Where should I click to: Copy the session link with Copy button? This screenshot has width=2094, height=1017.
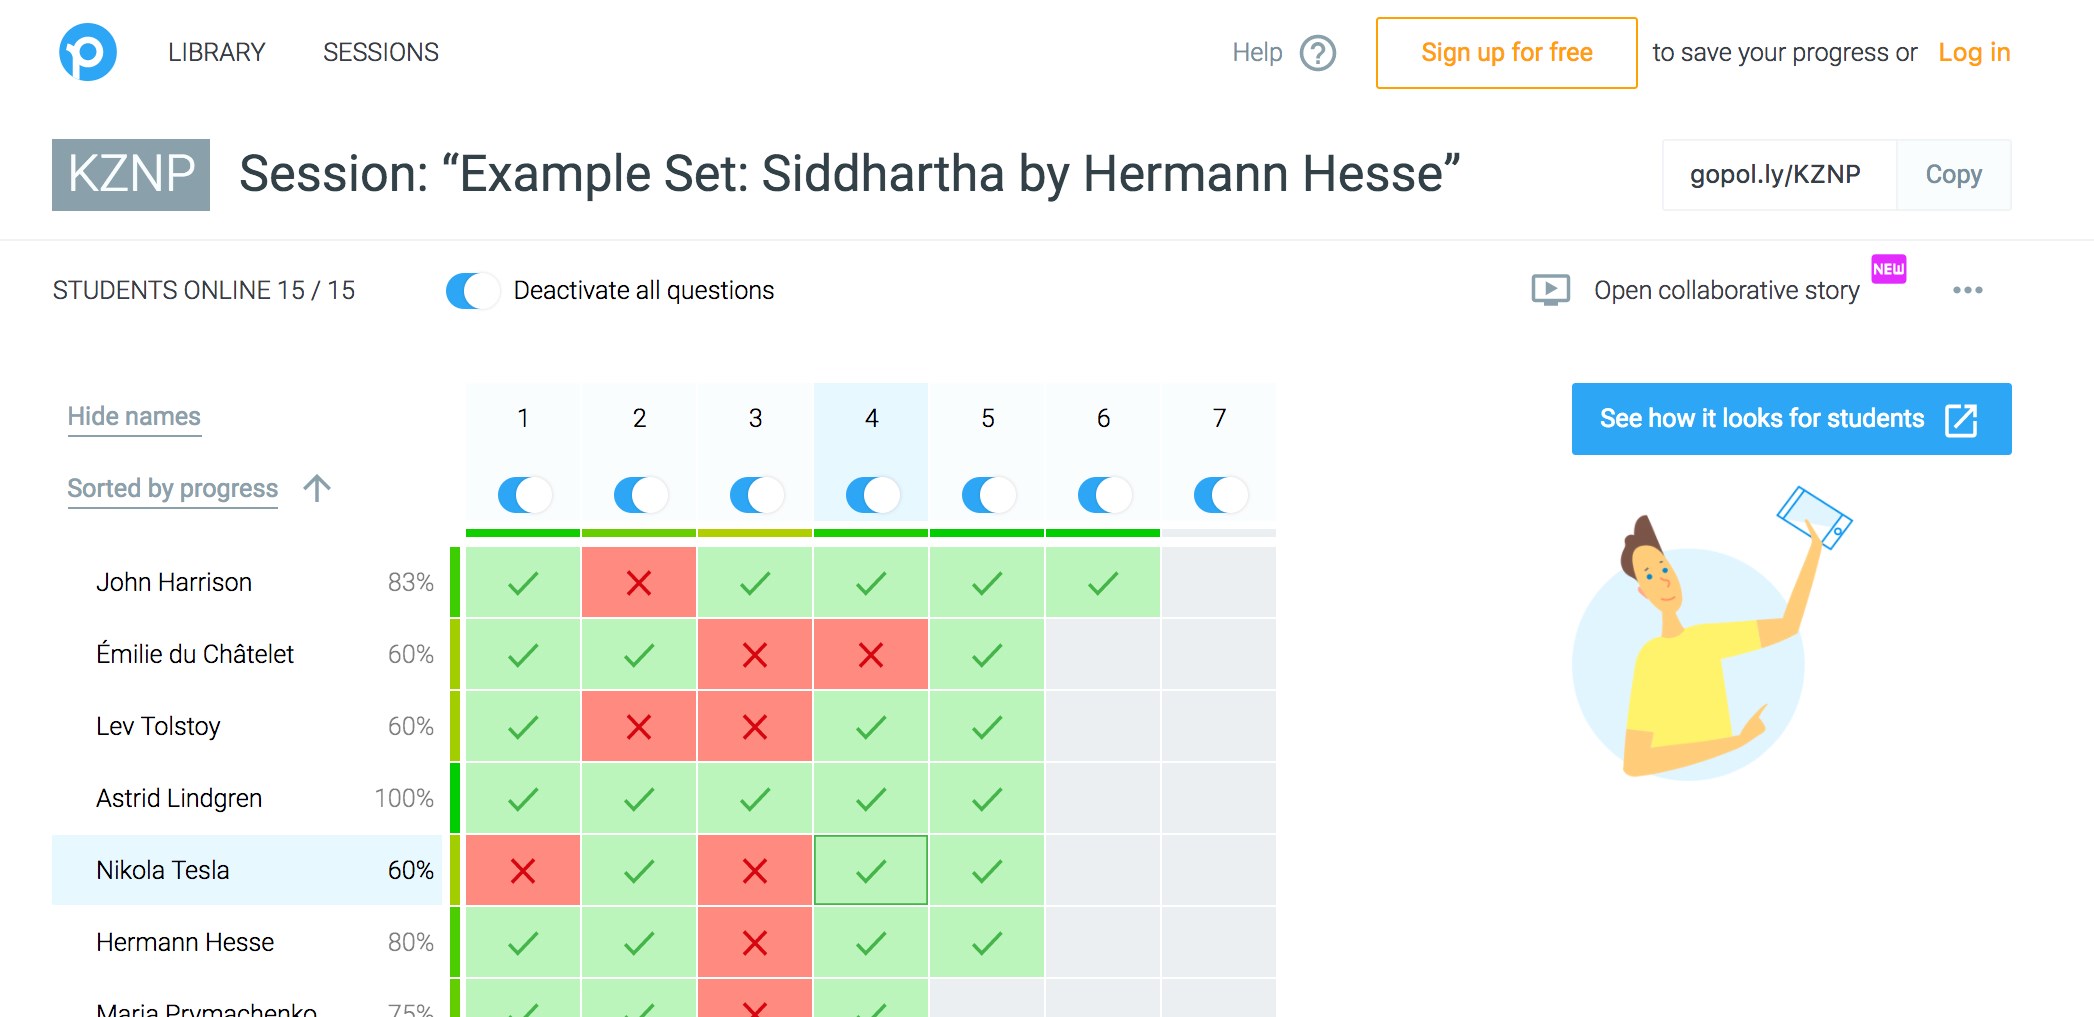point(1953,175)
